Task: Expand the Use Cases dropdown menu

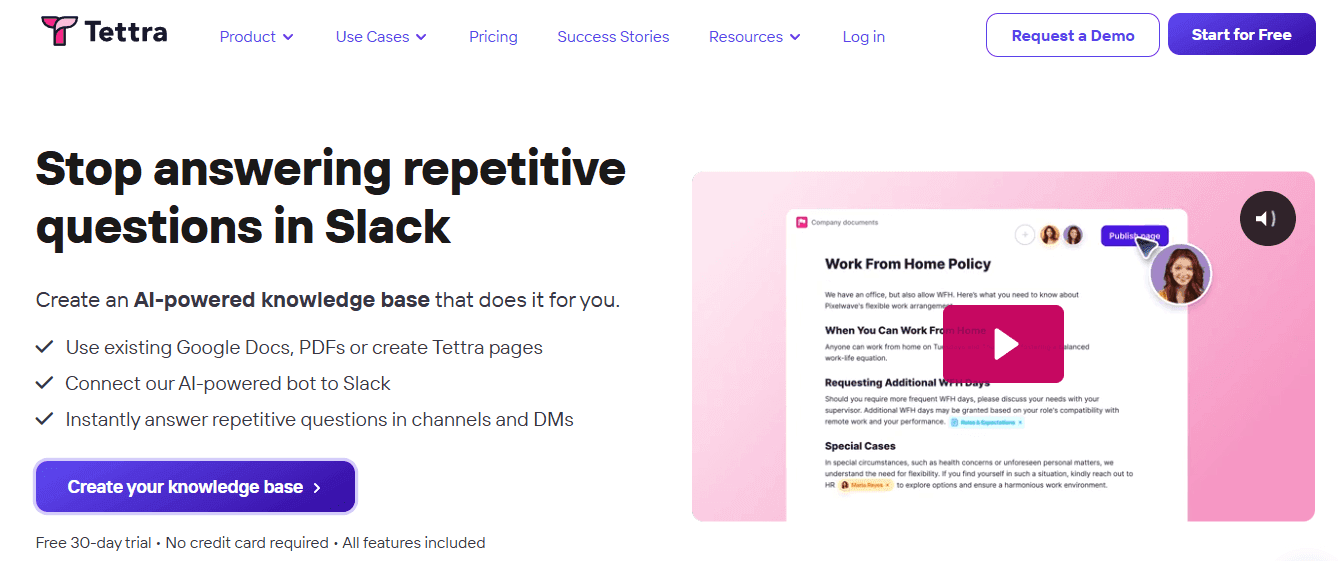Action: [382, 37]
